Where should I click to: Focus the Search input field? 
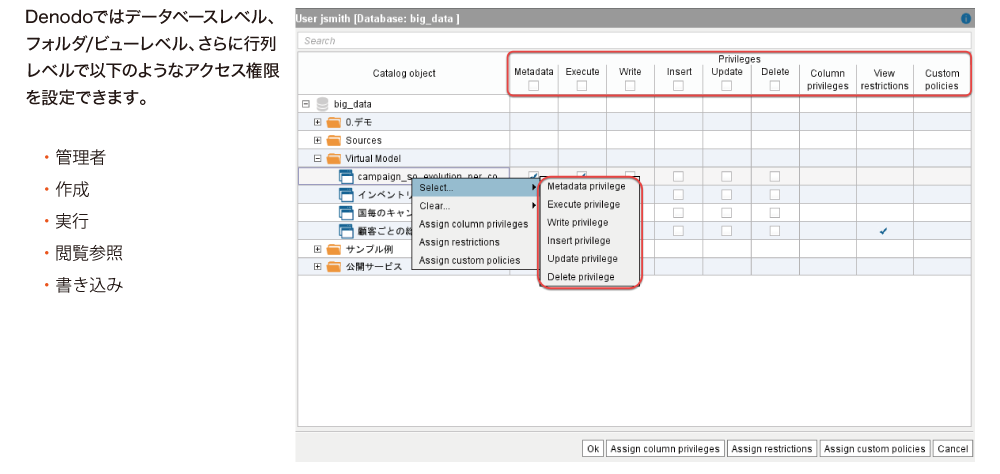click(634, 41)
